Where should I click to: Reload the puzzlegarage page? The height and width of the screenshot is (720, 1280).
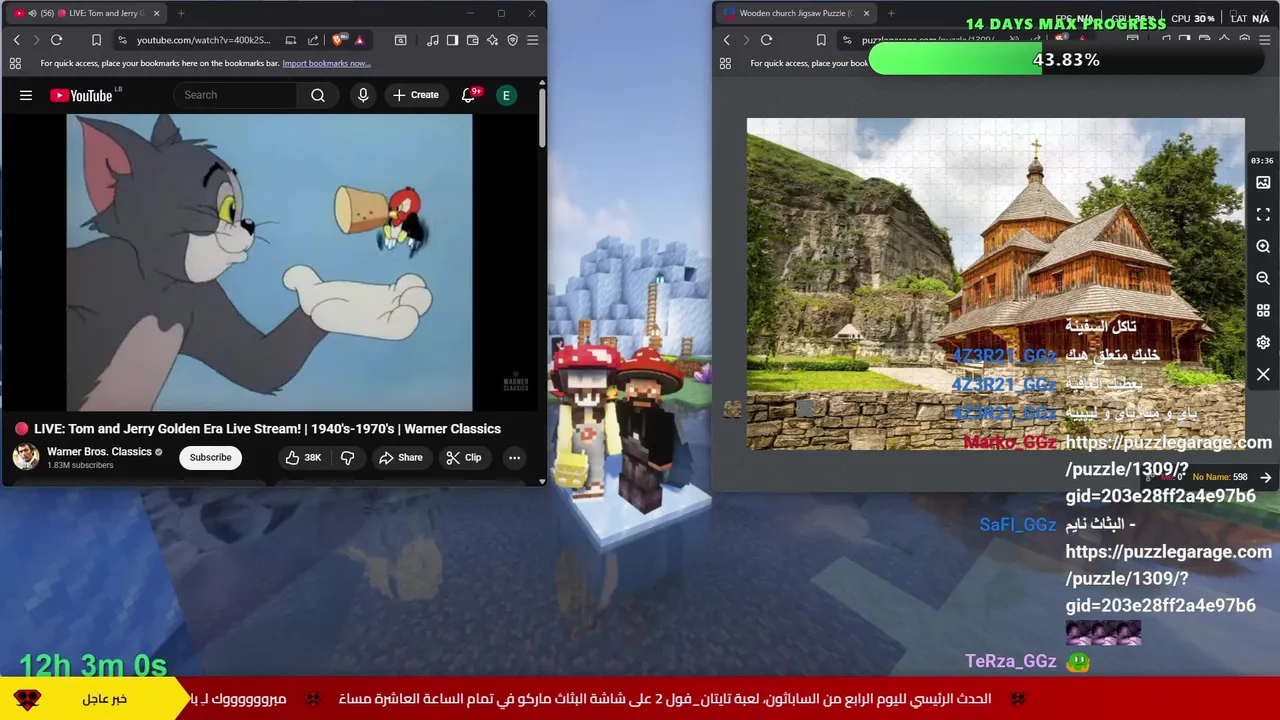tap(766, 40)
